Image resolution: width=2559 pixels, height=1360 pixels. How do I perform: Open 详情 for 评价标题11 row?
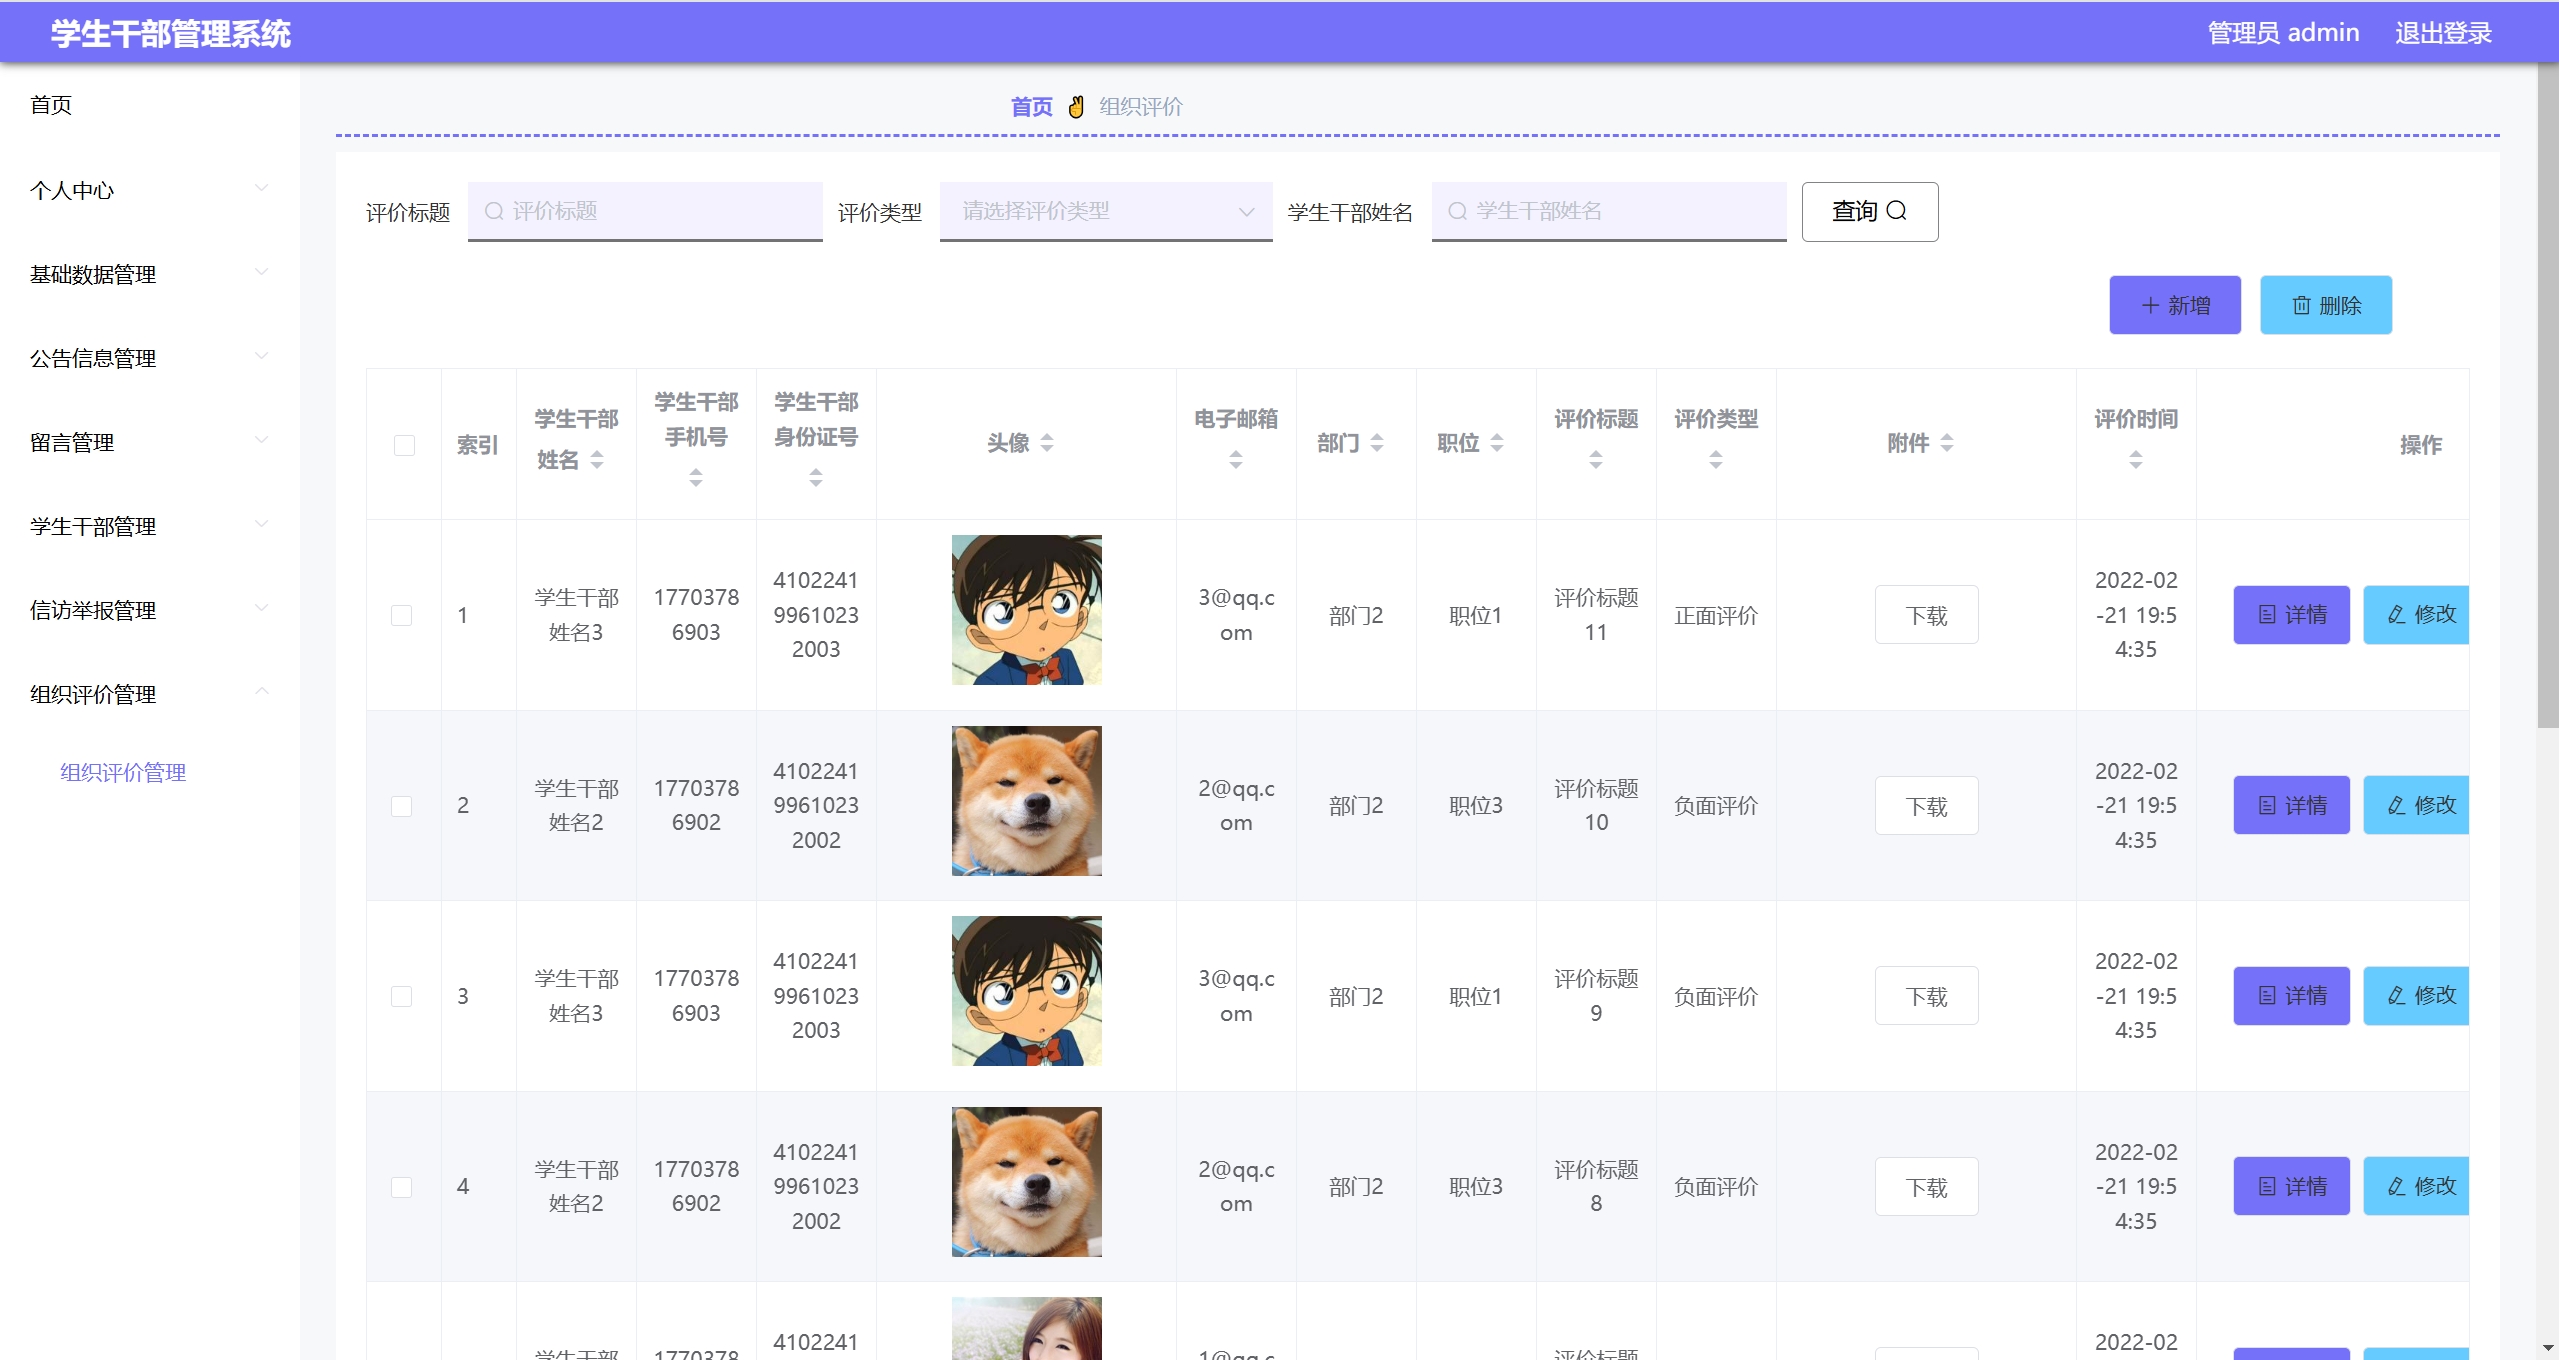click(2291, 615)
